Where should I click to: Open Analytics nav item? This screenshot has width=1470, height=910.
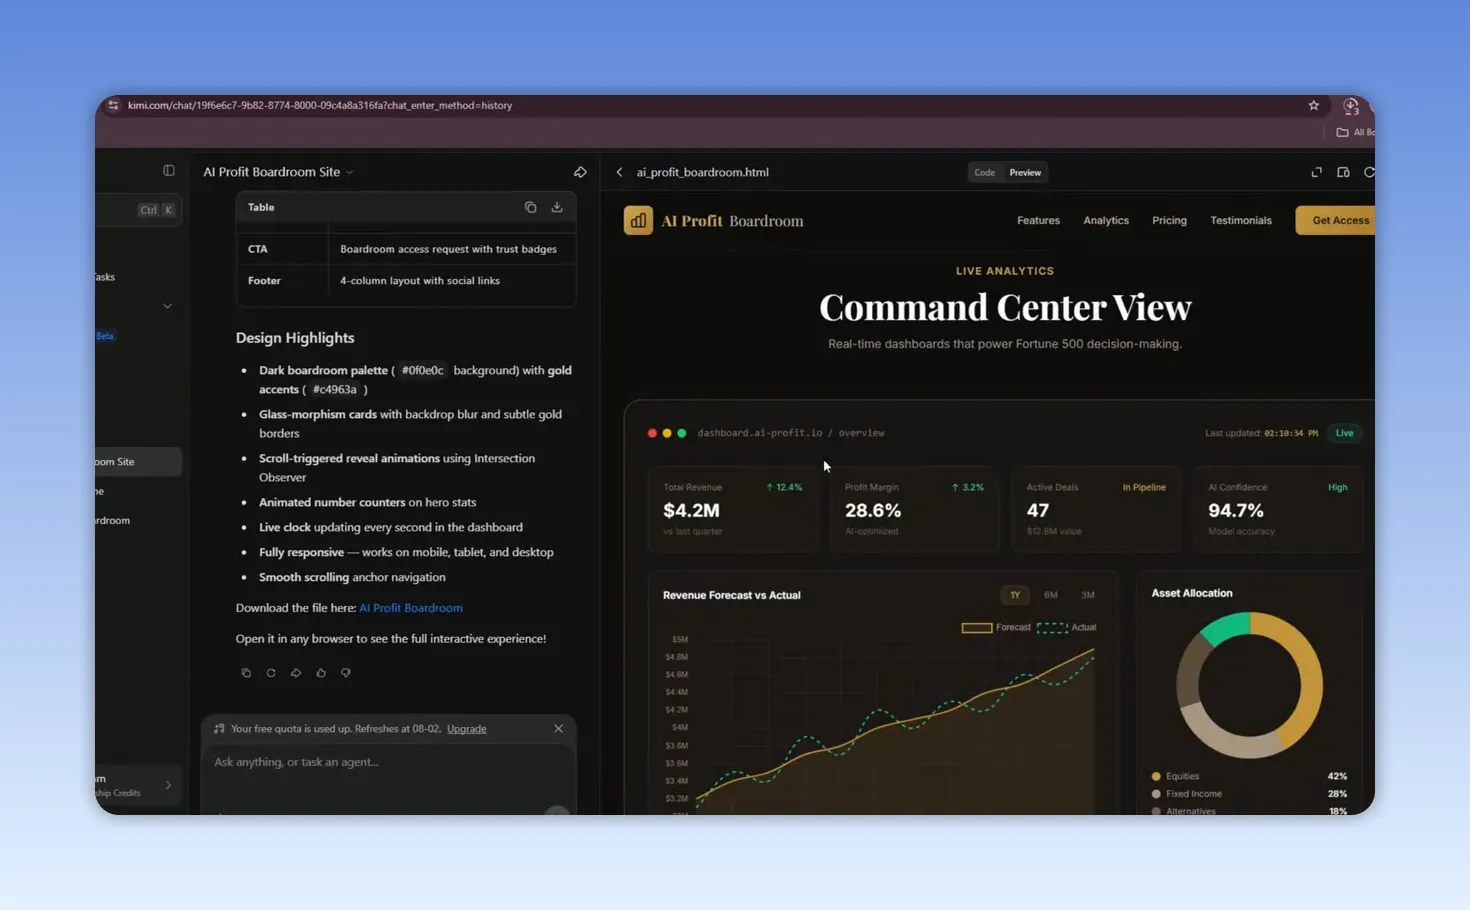[1106, 220]
